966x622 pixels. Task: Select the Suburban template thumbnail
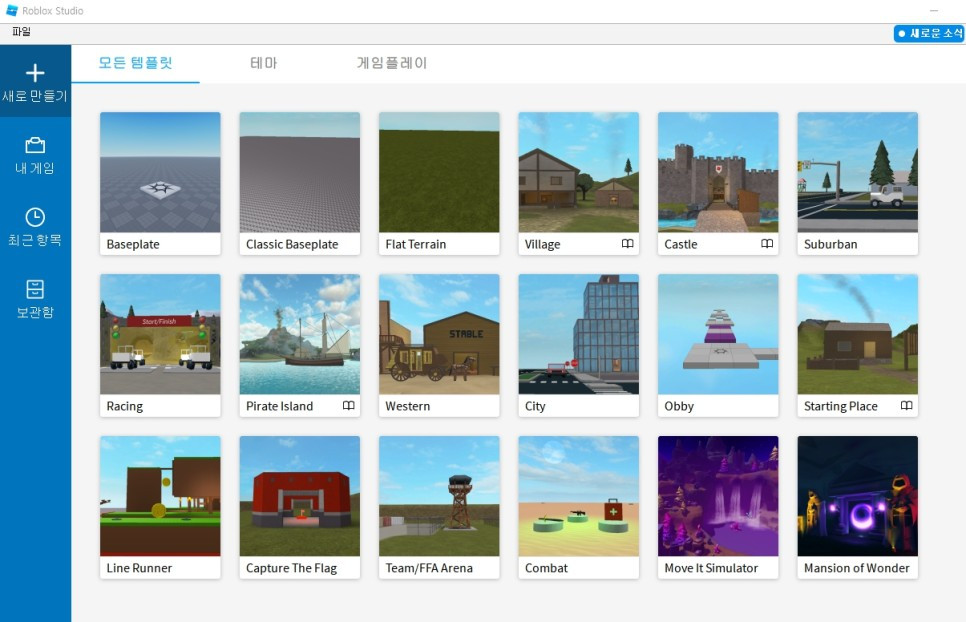click(858, 172)
